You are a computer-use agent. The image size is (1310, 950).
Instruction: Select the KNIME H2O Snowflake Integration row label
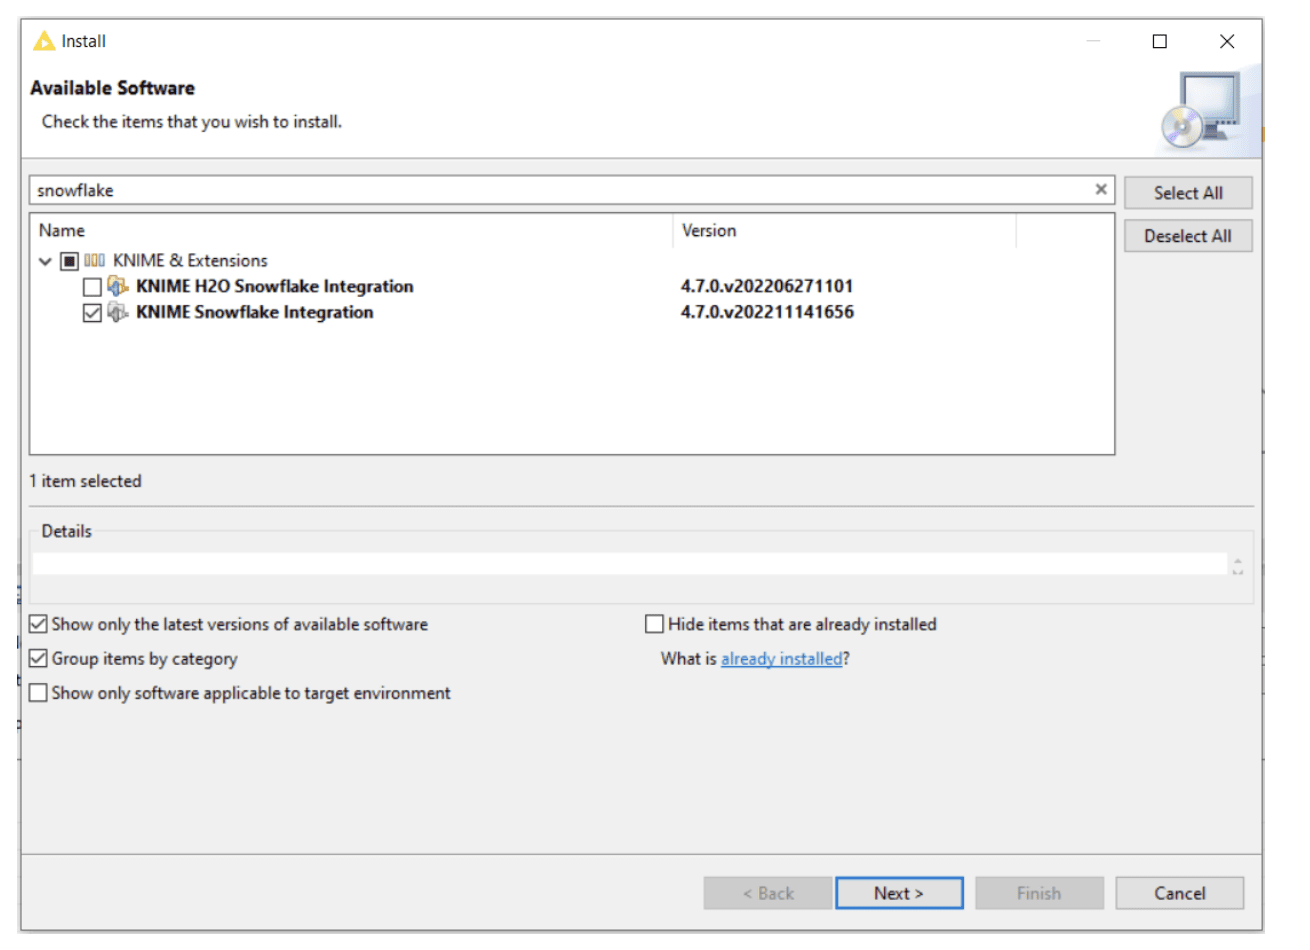point(275,286)
